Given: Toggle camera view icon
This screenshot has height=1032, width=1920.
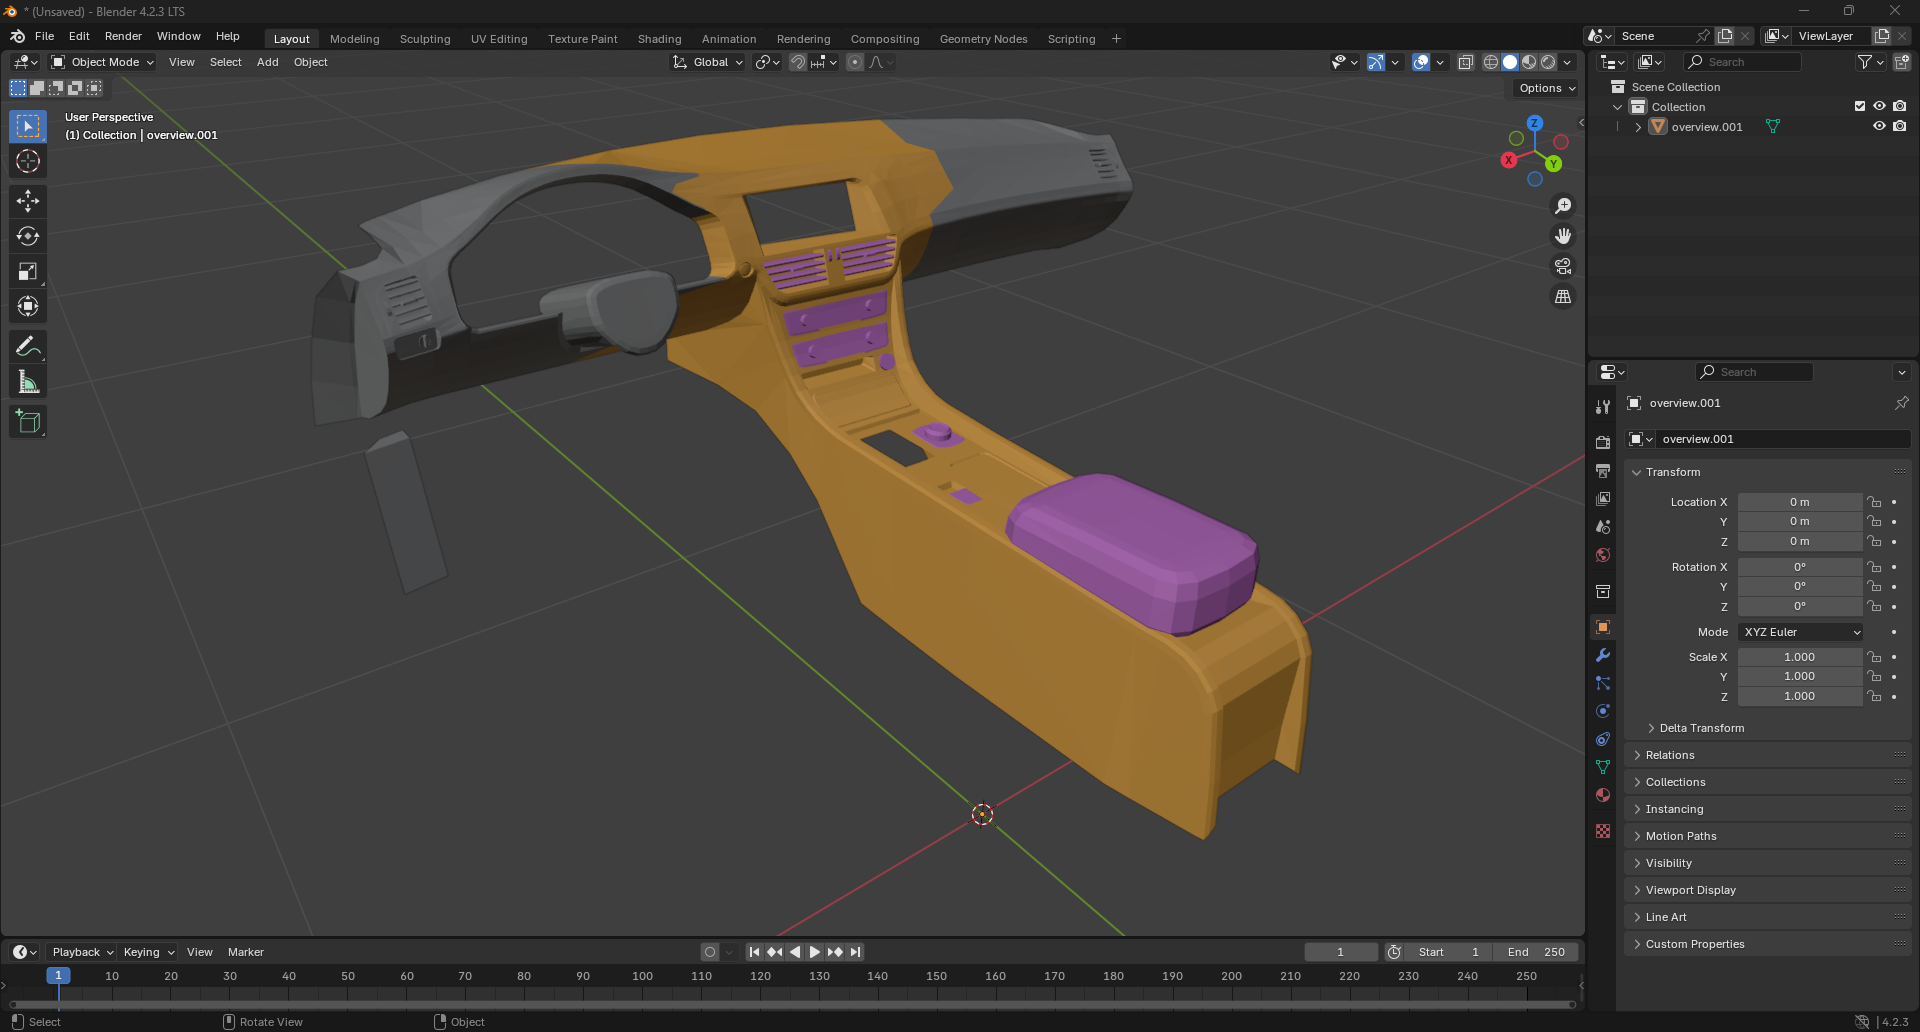Looking at the screenshot, I should click(1562, 266).
